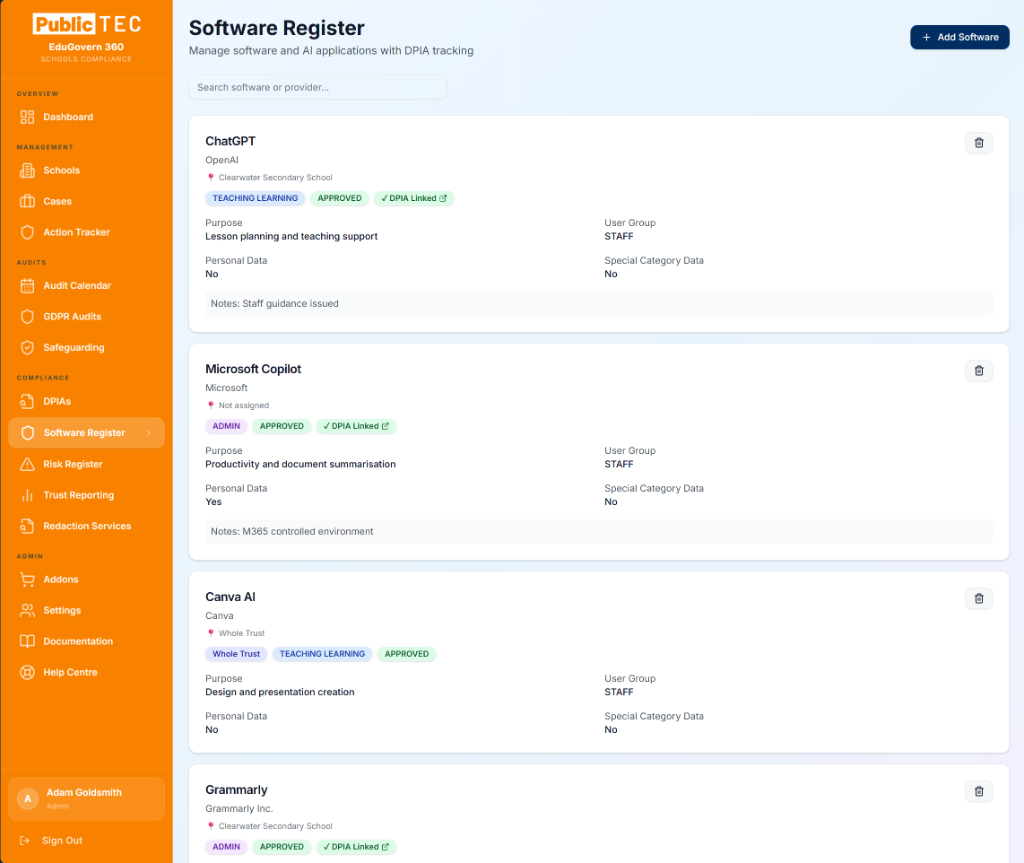Click the APPROVED badge on ChatGPT
Viewport: 1024px width, 863px height.
(339, 198)
